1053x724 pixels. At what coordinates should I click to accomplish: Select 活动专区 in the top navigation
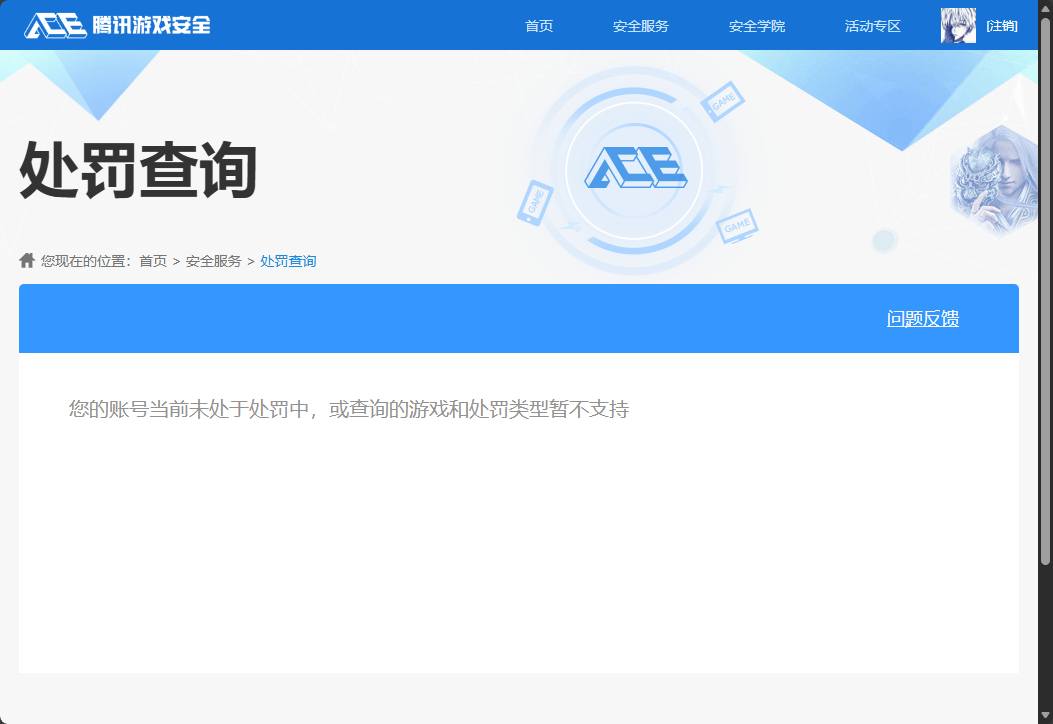pos(871,25)
